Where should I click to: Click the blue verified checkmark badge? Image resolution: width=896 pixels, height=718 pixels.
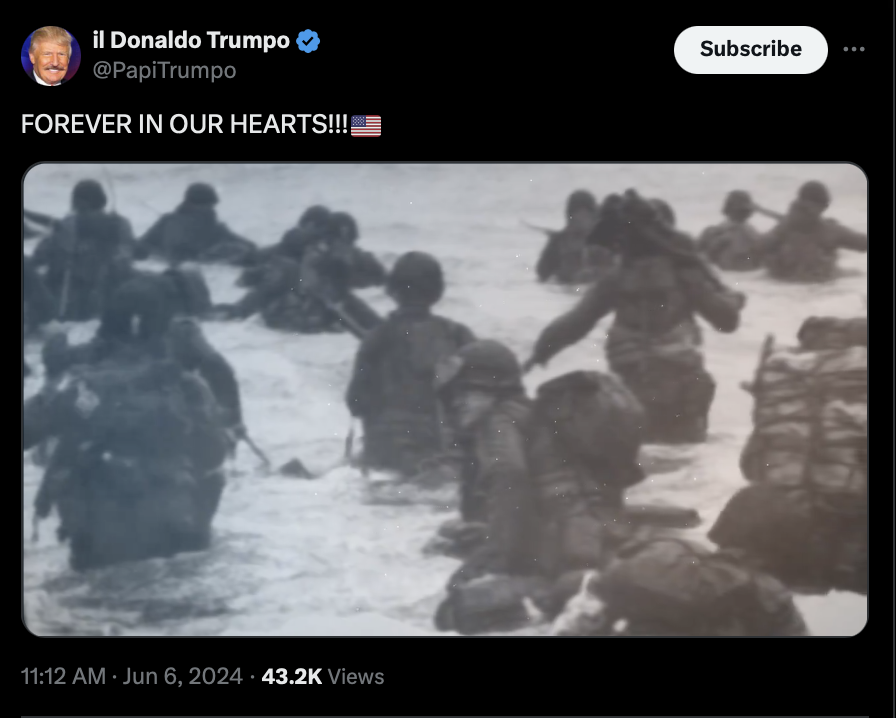pos(309,41)
